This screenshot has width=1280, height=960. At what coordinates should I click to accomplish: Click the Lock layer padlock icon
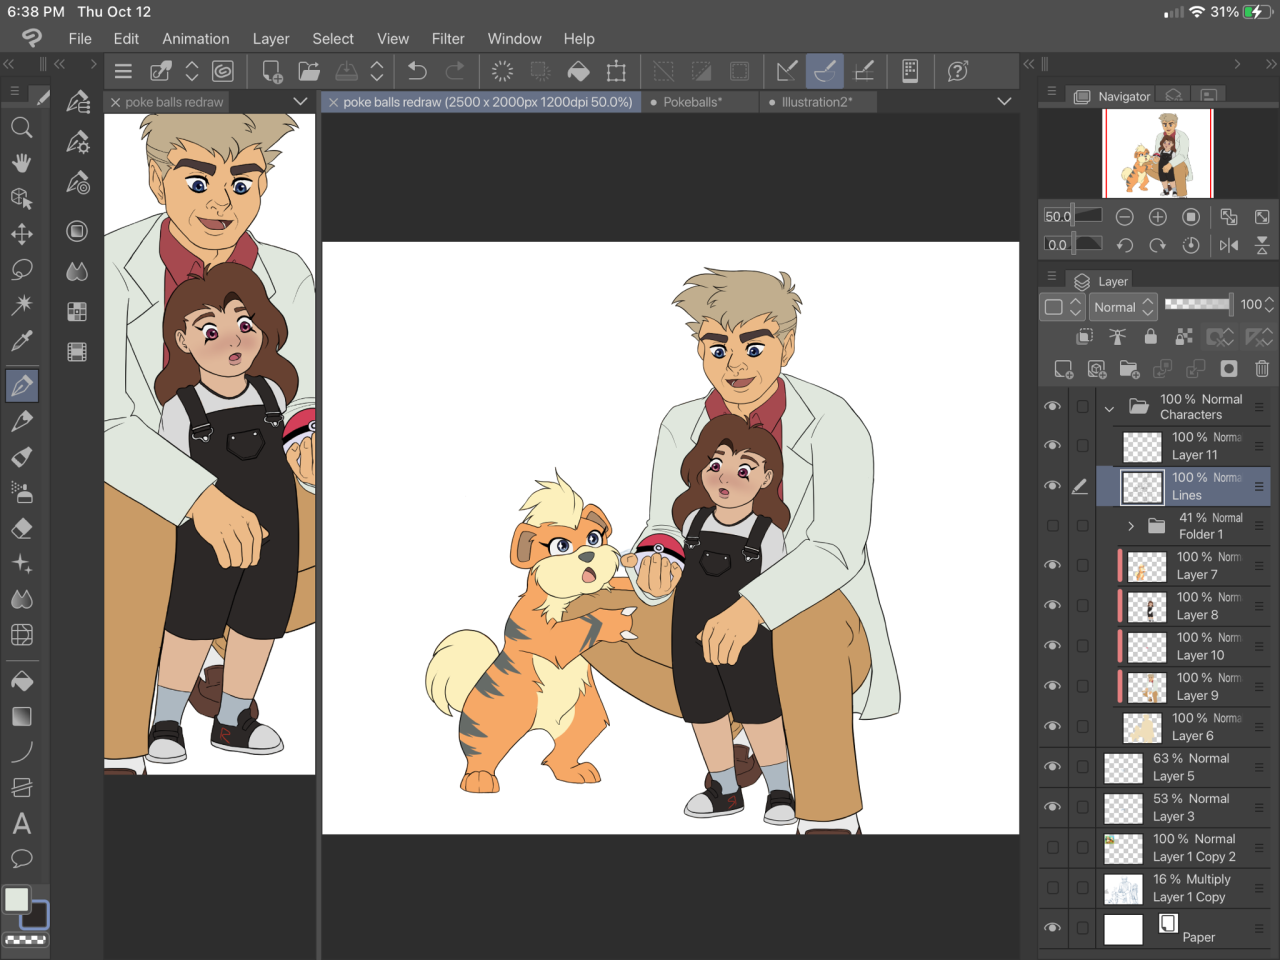click(x=1151, y=337)
